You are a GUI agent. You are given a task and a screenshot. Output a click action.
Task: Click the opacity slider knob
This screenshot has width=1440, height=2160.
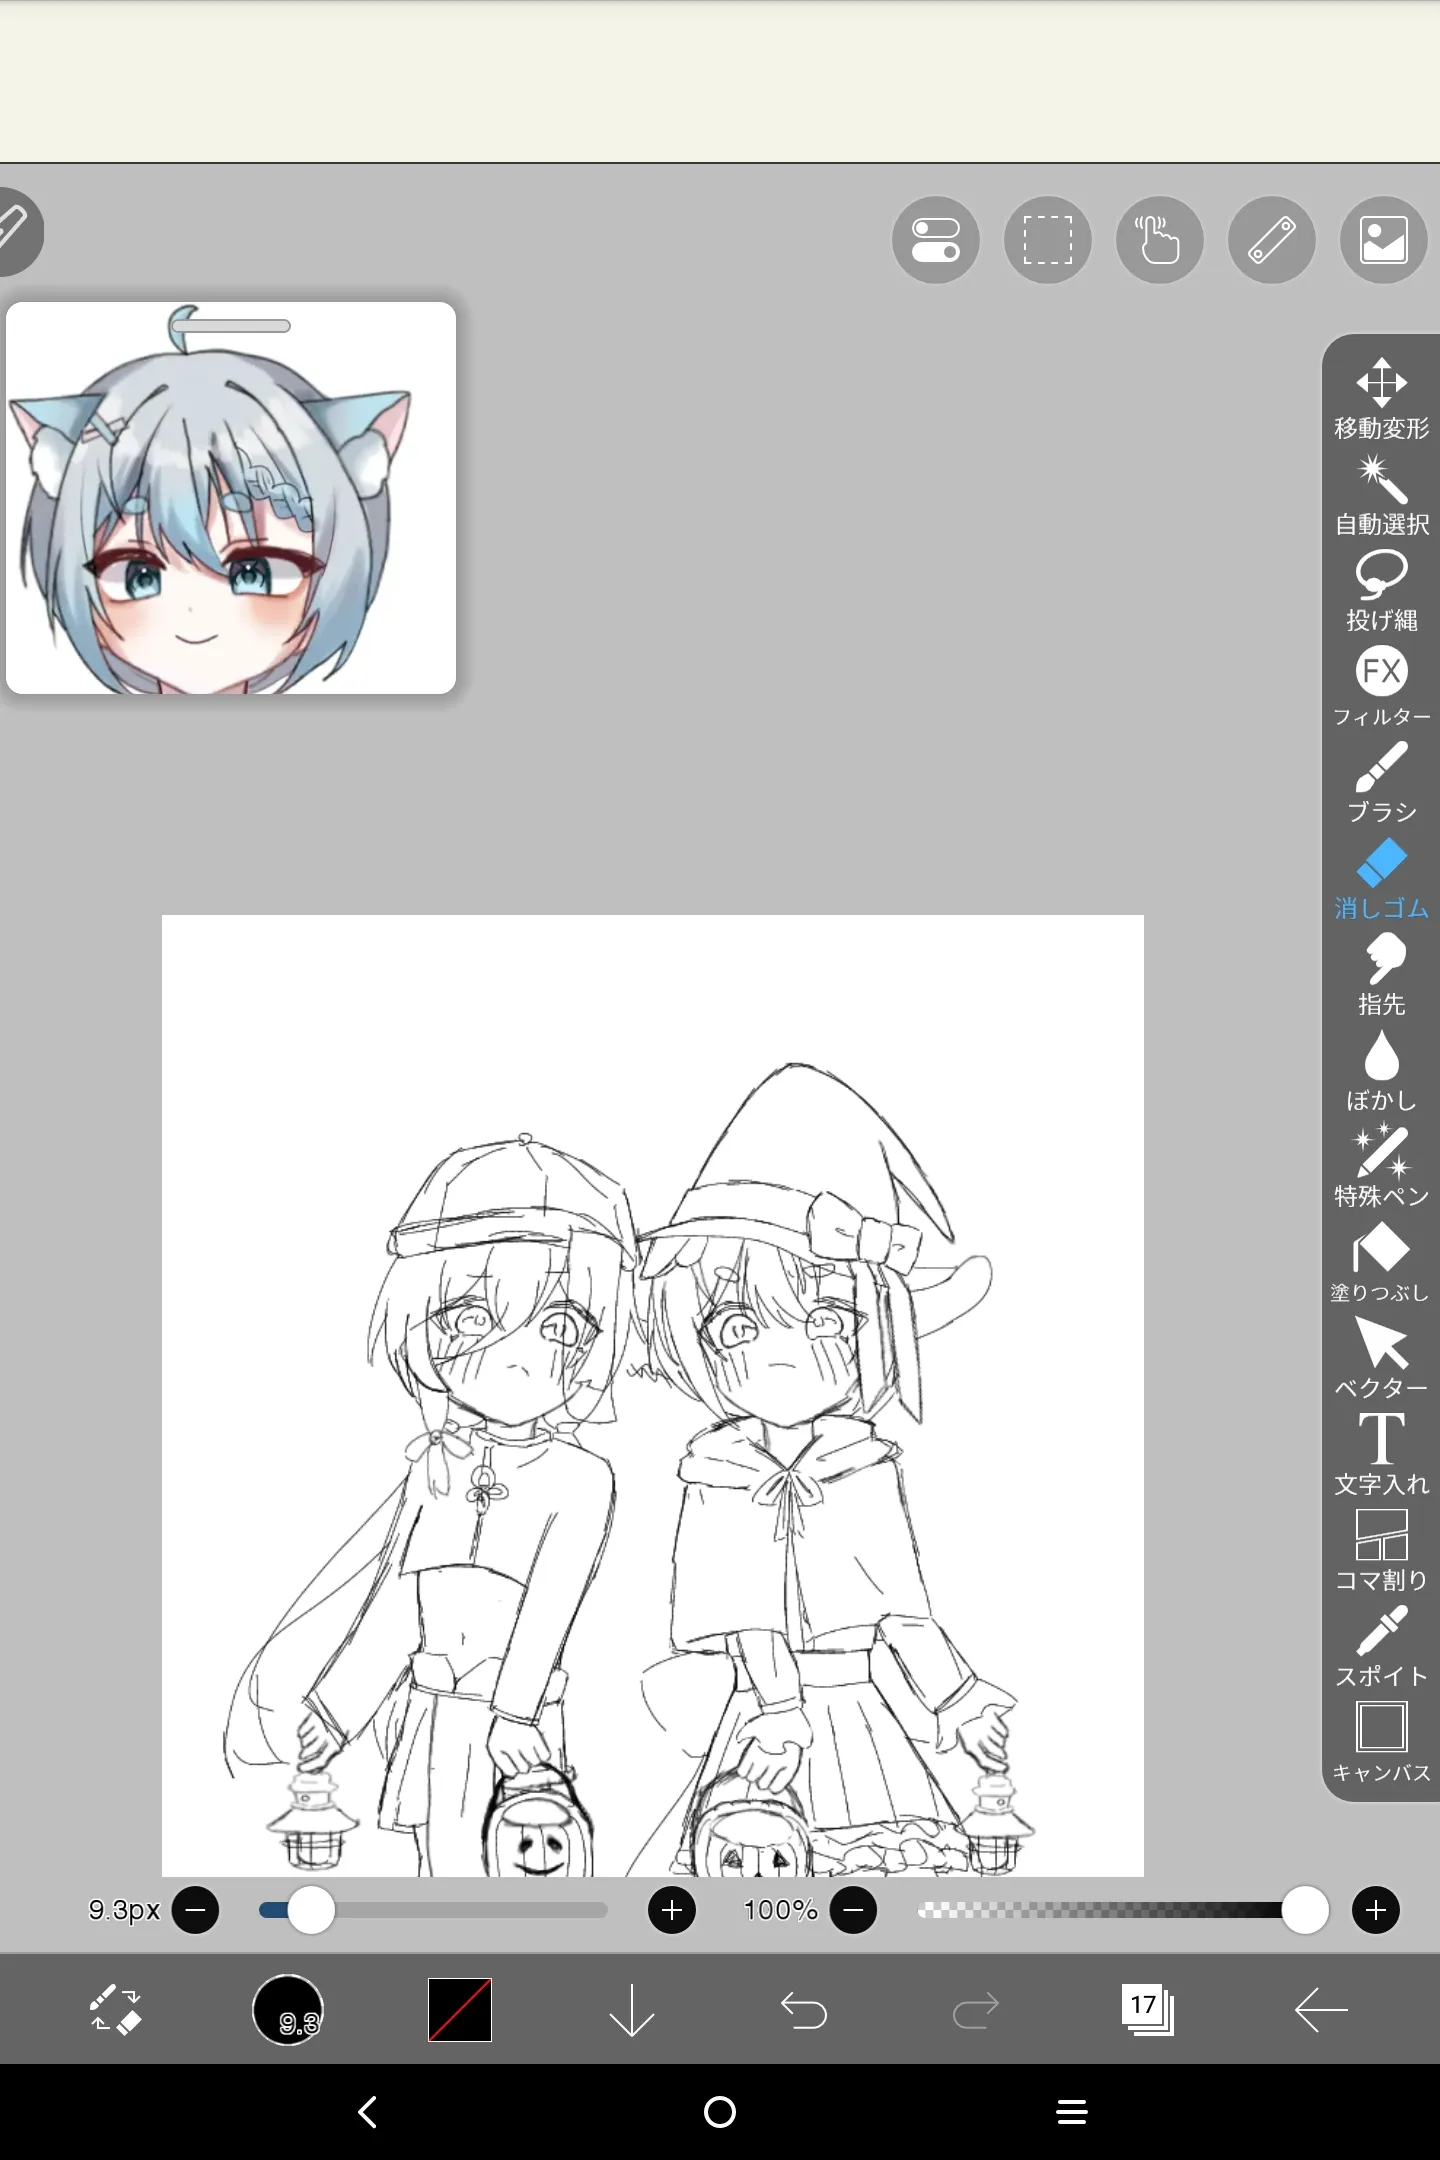(x=1305, y=1910)
